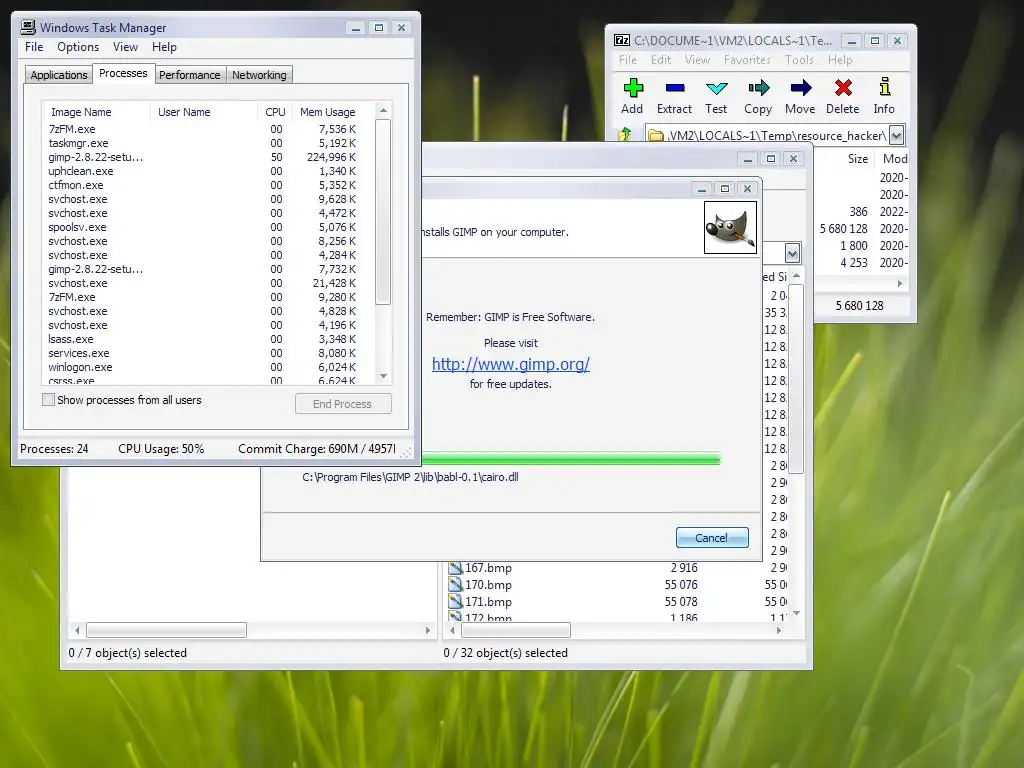Click the Copy icon in 7-Zip toolbar

(758, 88)
